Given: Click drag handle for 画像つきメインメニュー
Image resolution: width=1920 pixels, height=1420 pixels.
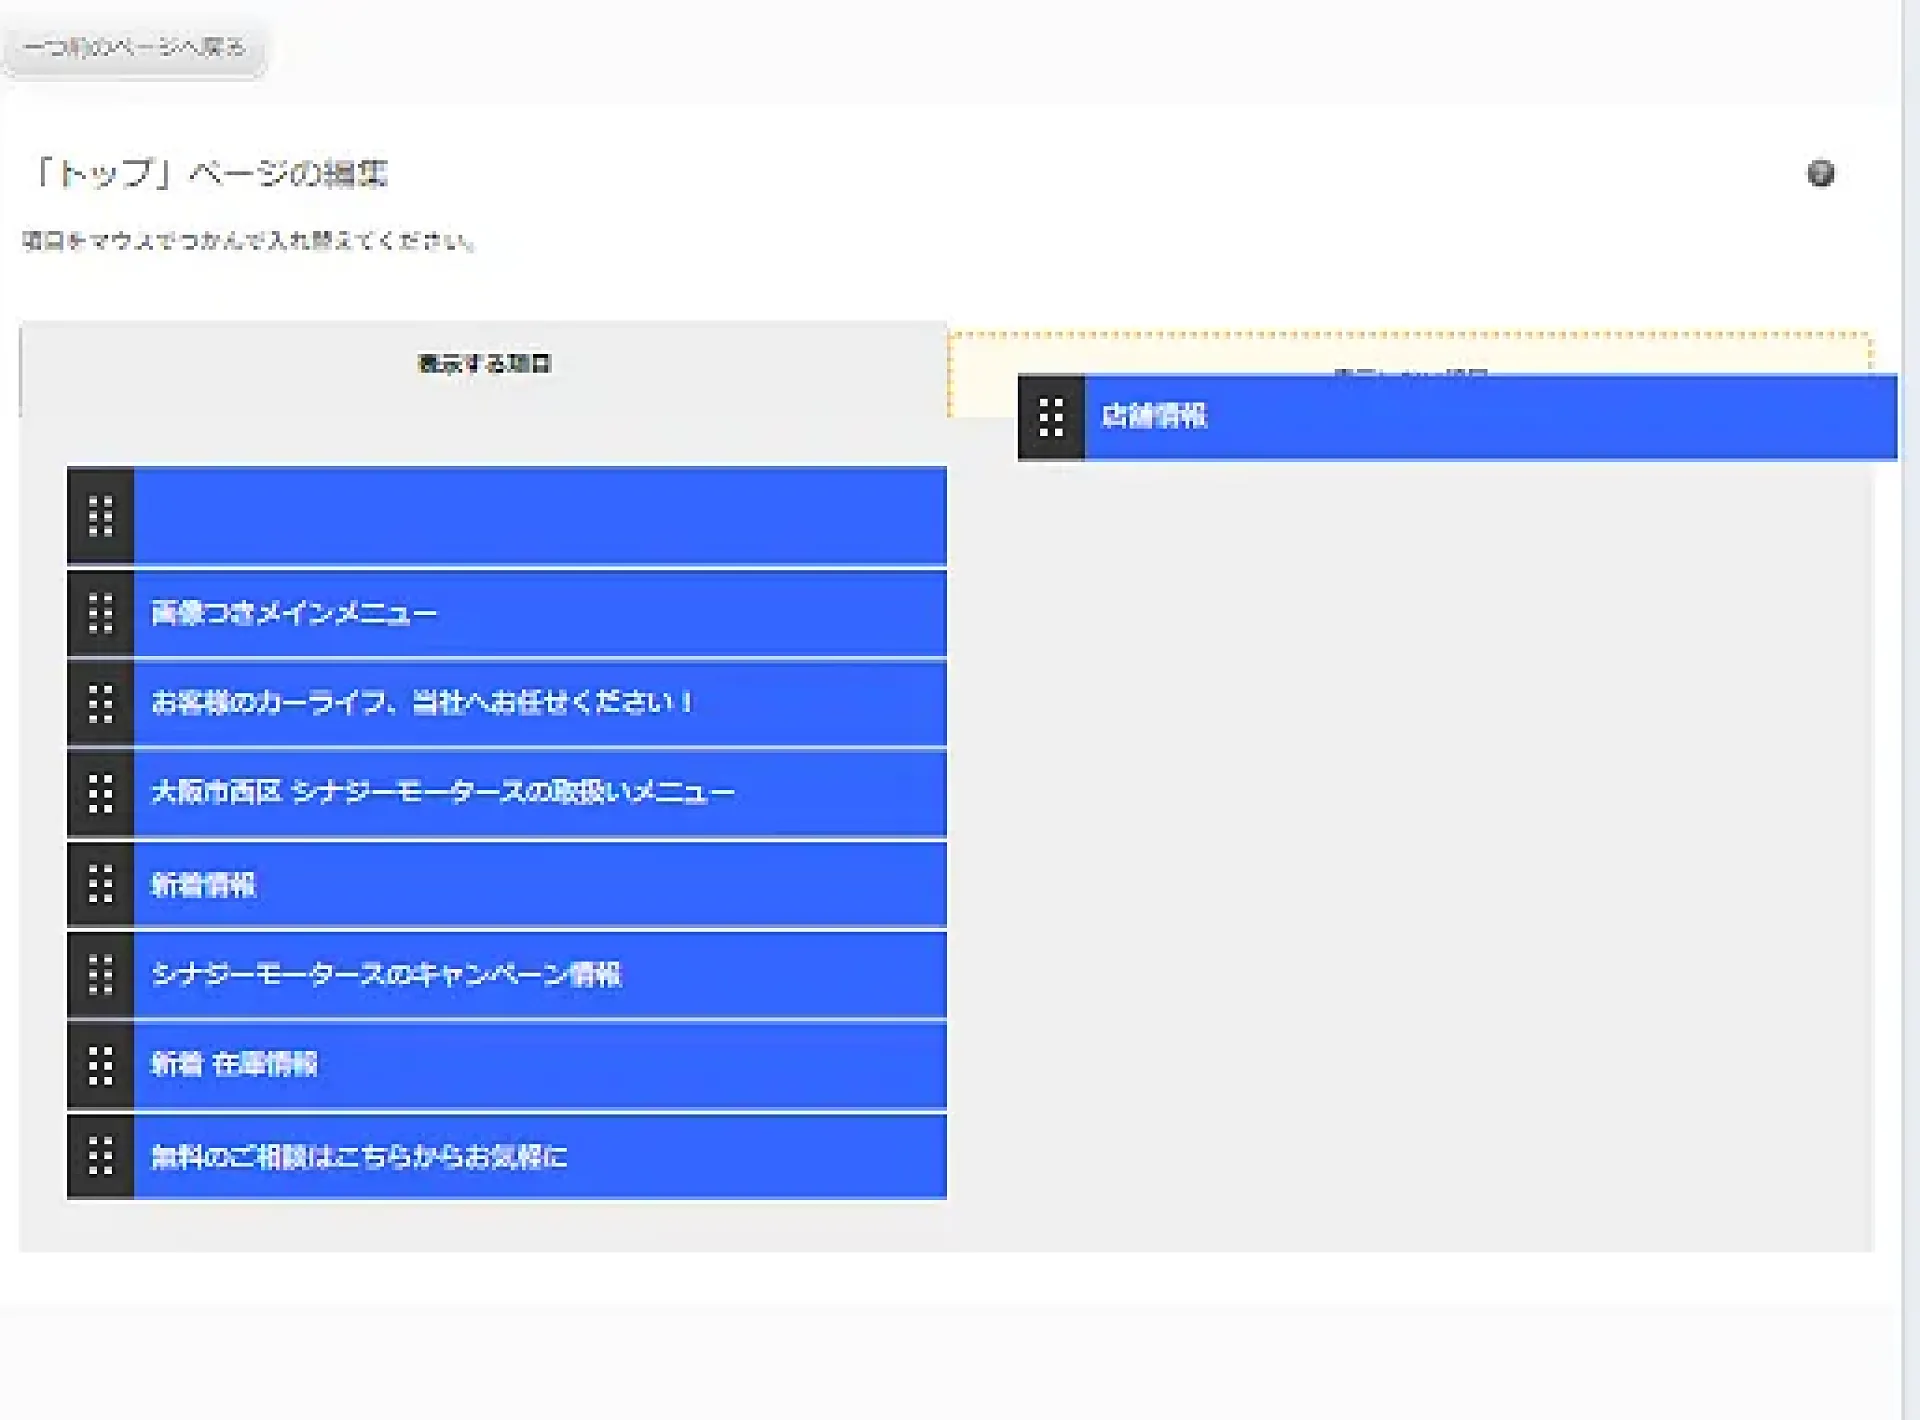Looking at the screenshot, I should point(100,613).
